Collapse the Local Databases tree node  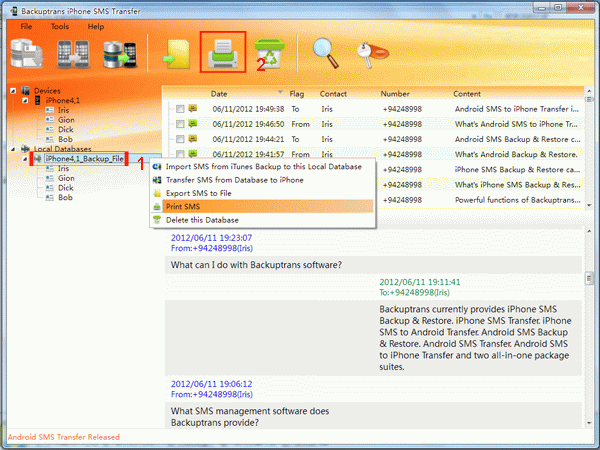click(x=13, y=149)
